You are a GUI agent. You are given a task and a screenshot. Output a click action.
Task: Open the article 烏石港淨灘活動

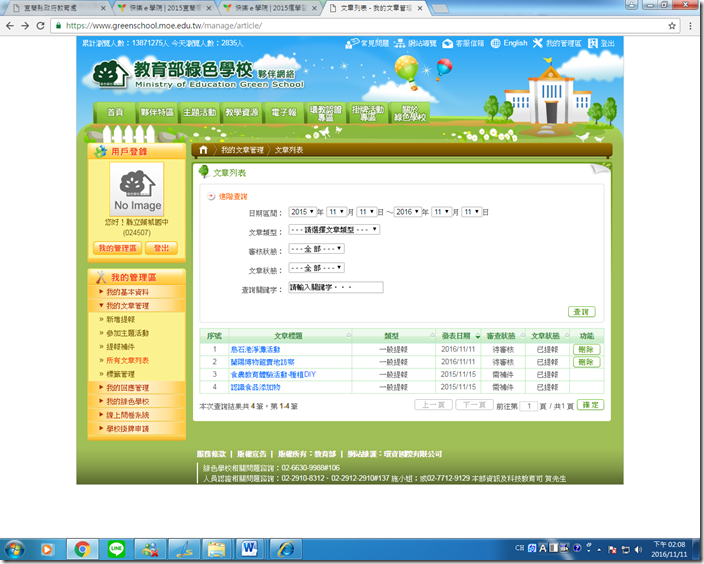point(255,349)
